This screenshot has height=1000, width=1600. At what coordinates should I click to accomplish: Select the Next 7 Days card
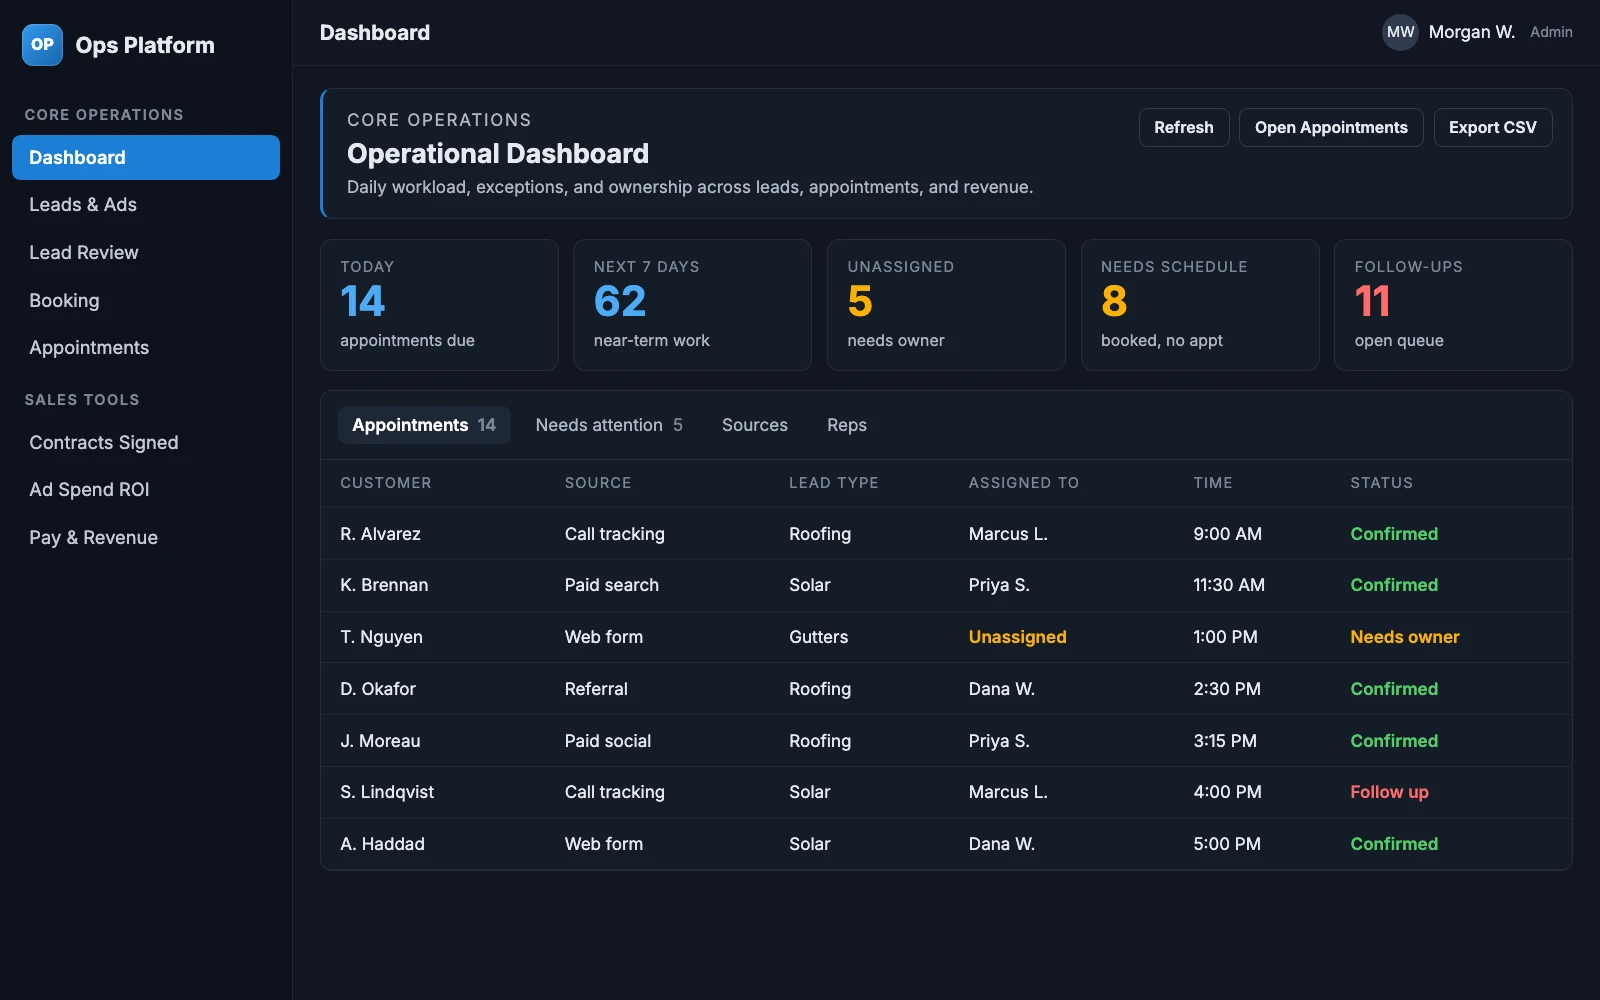tap(692, 305)
